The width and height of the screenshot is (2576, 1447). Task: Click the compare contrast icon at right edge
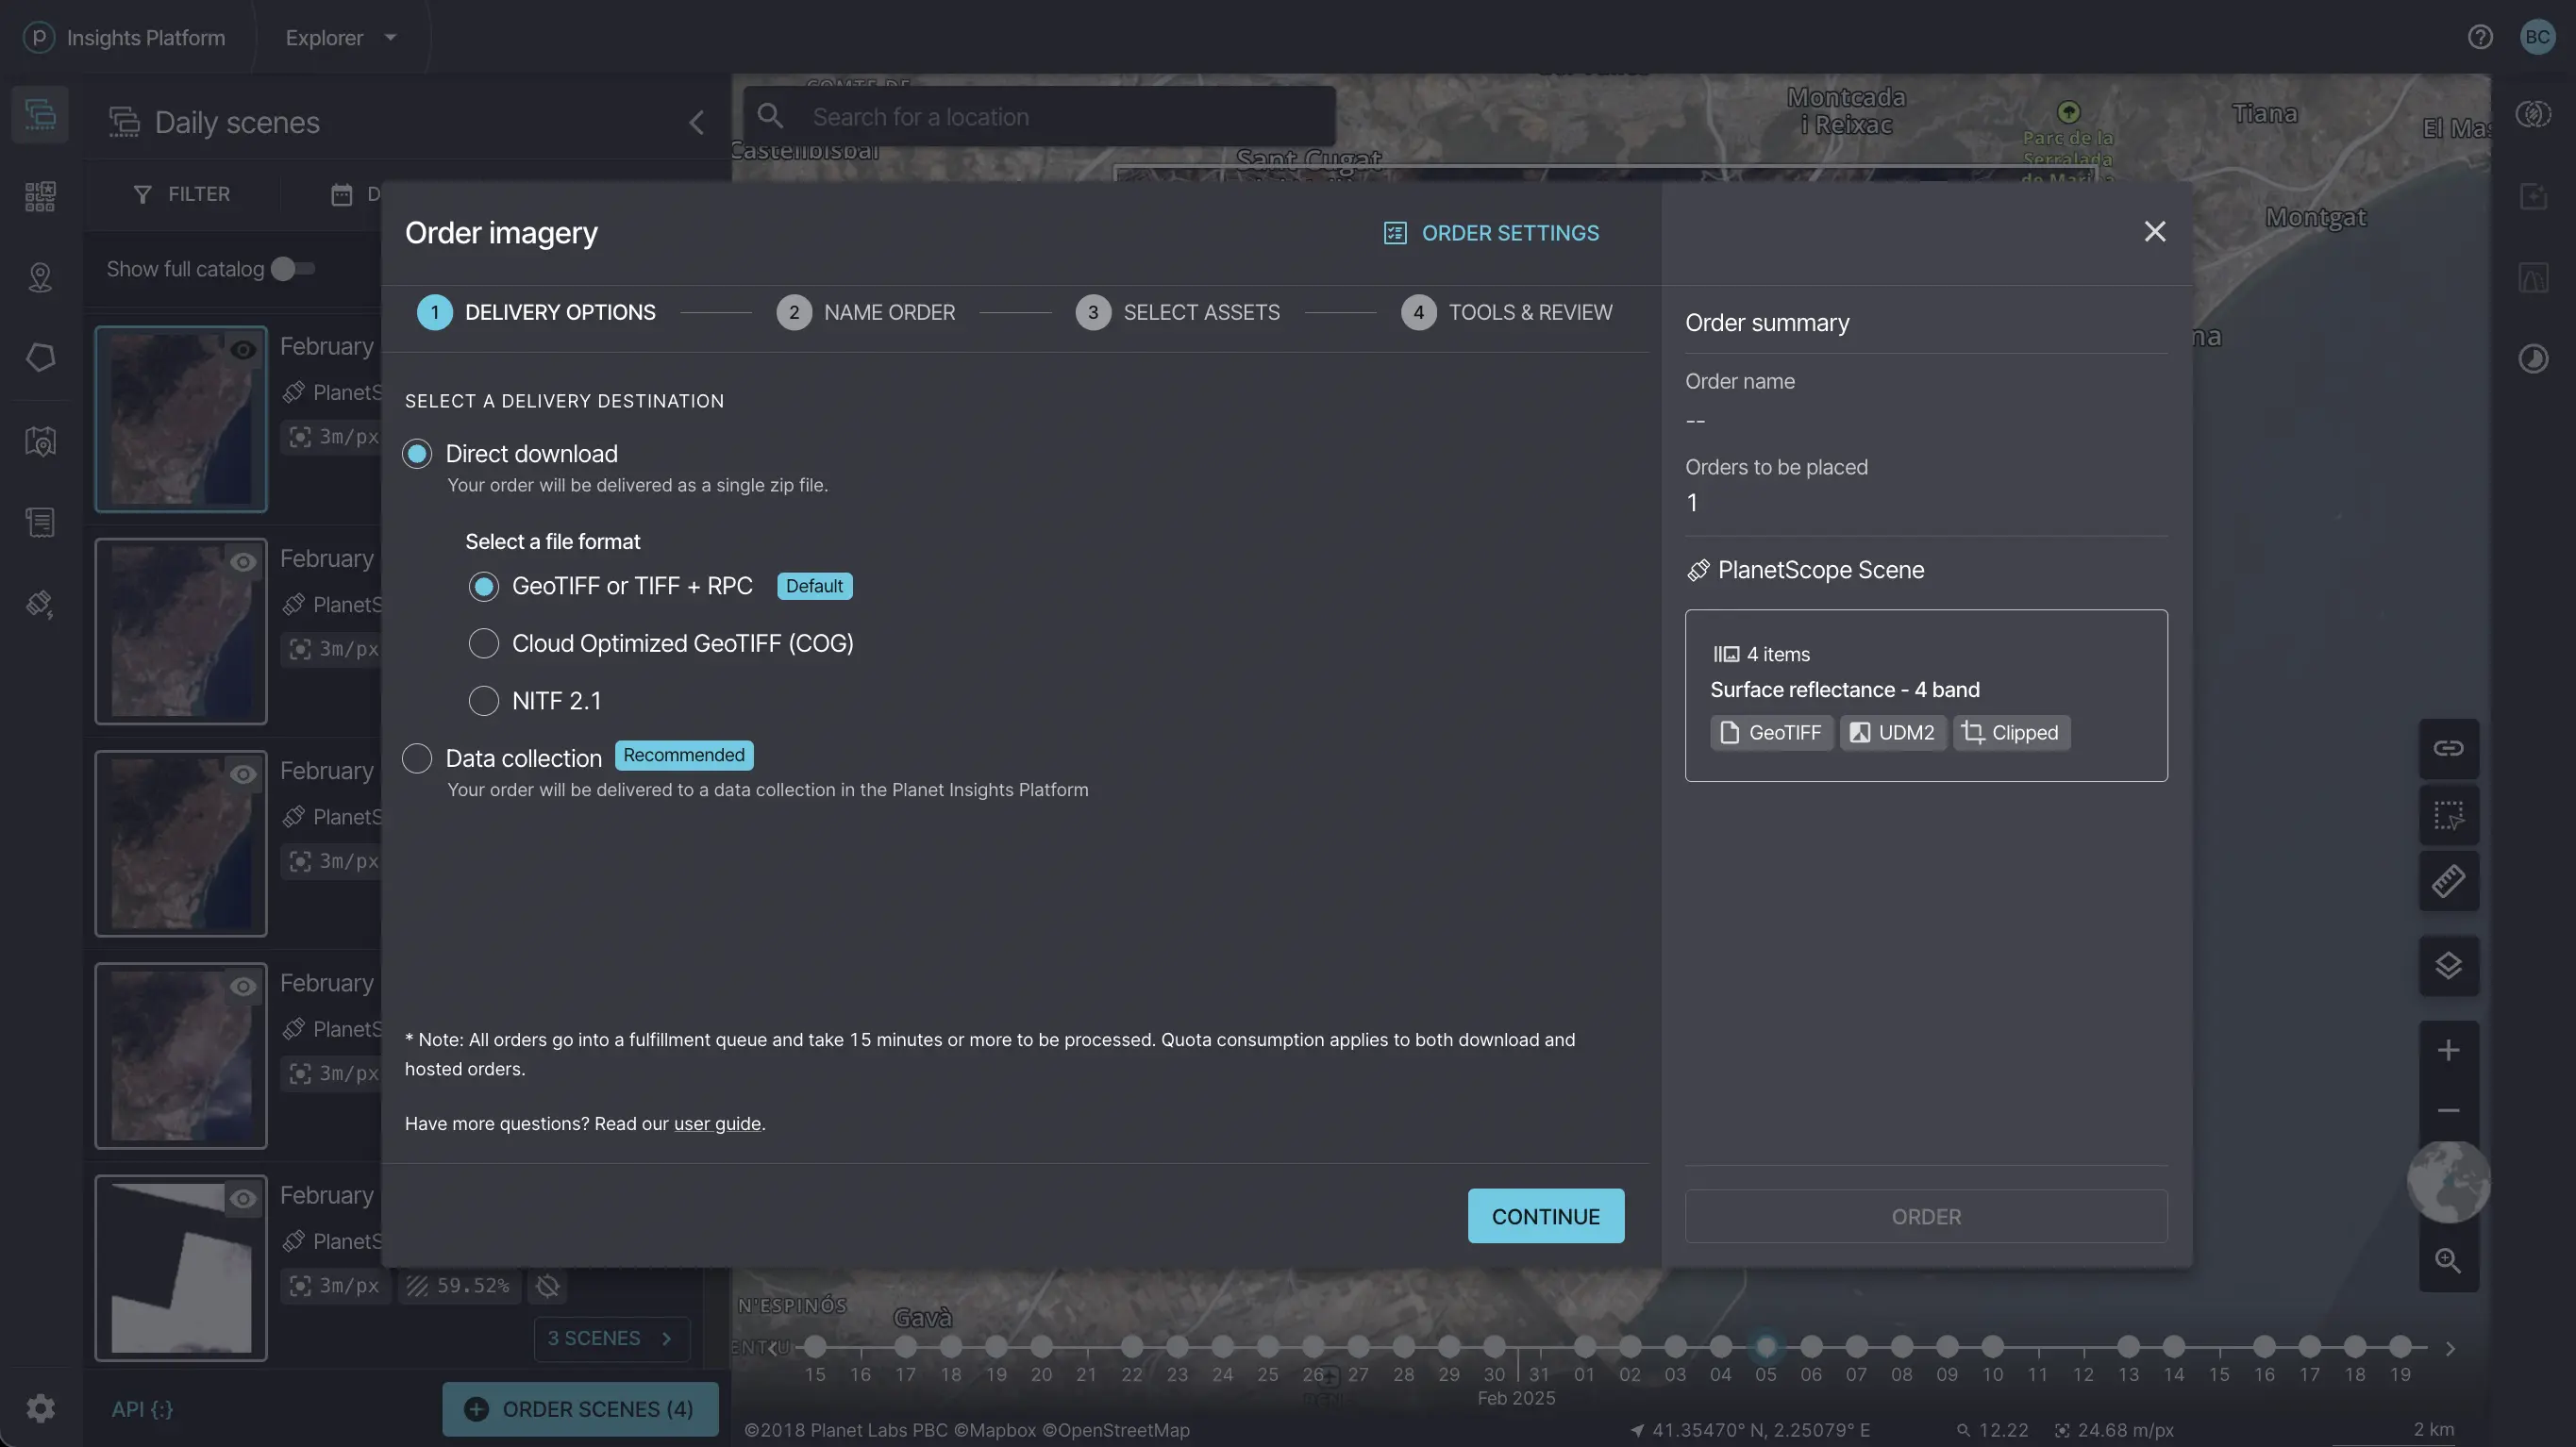point(2533,359)
